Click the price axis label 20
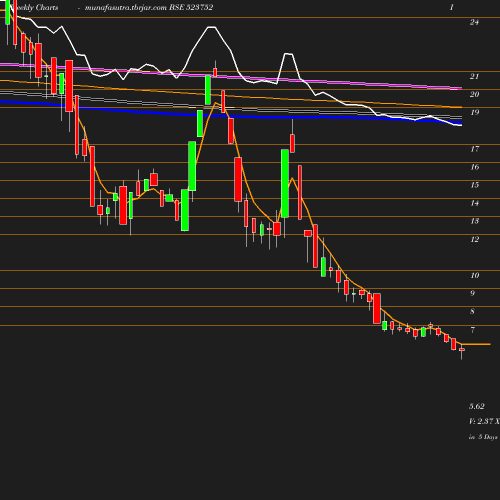Viewport: 500px width, 500px height. pyautogui.click(x=474, y=94)
